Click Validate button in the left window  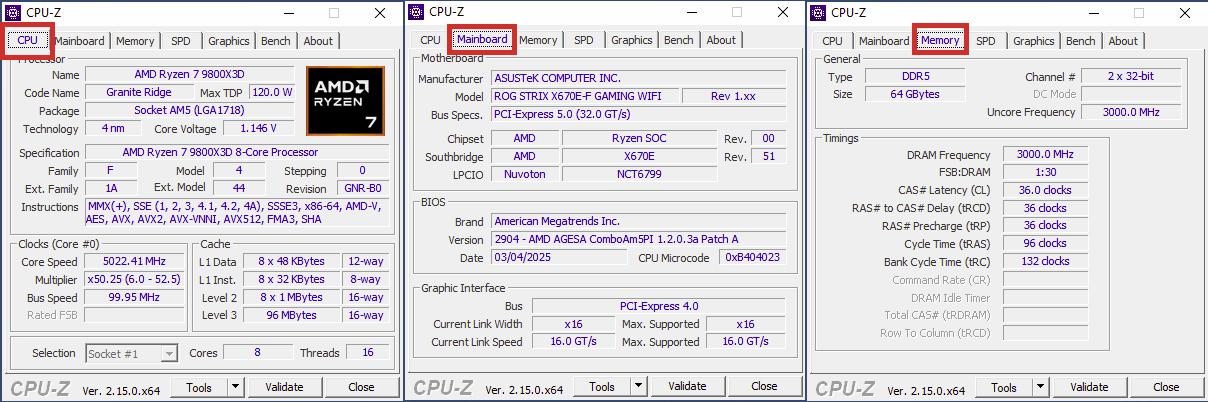pyautogui.click(x=284, y=387)
